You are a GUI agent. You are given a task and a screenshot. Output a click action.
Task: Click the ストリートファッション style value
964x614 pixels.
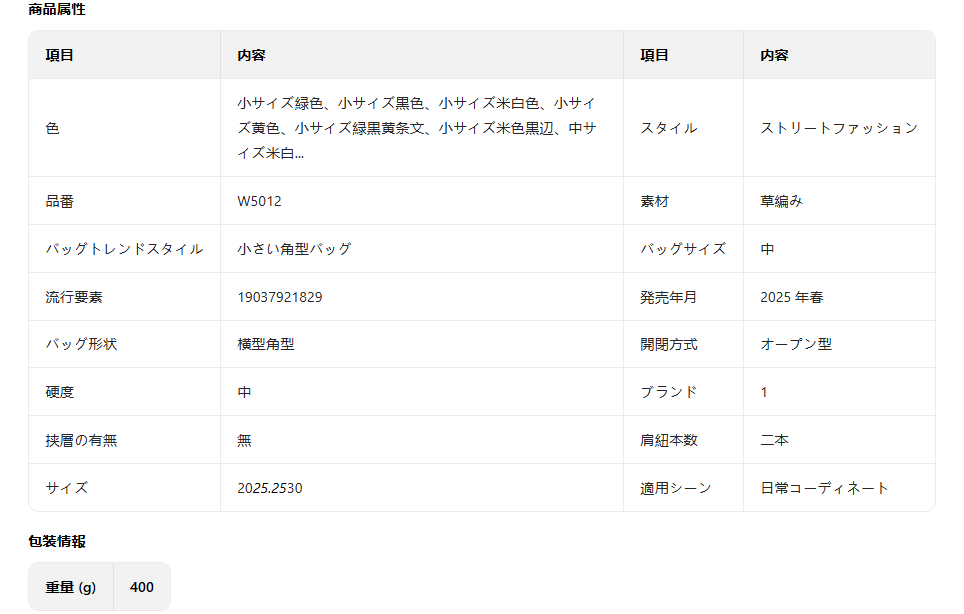tap(838, 128)
